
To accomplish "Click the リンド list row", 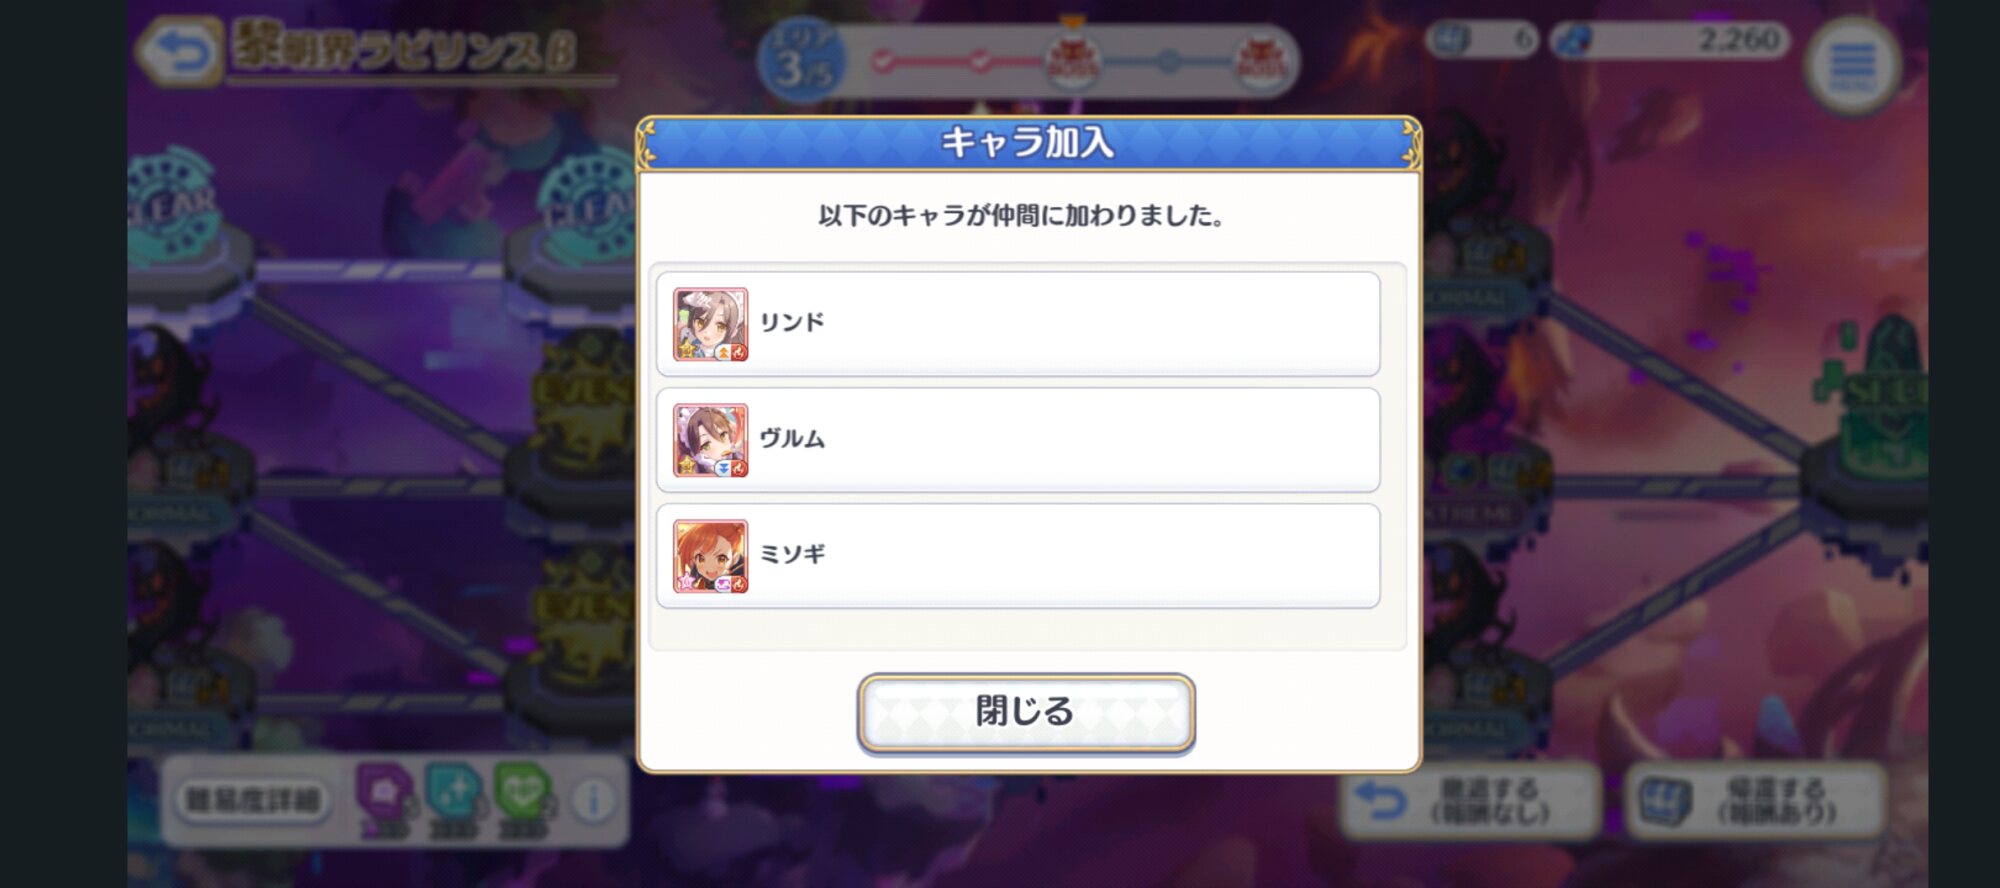I will 1018,324.
